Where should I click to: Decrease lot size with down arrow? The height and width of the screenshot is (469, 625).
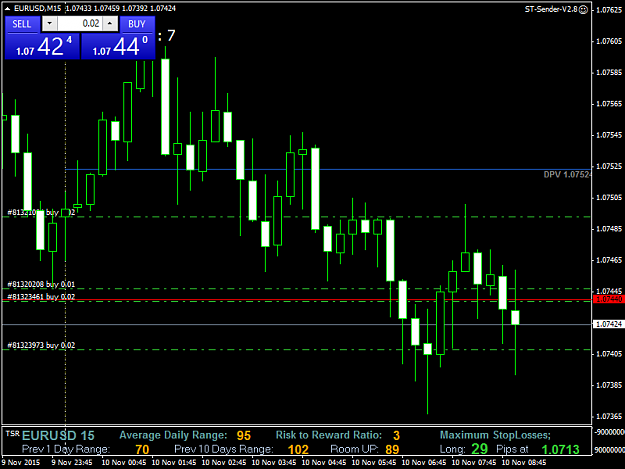point(49,24)
